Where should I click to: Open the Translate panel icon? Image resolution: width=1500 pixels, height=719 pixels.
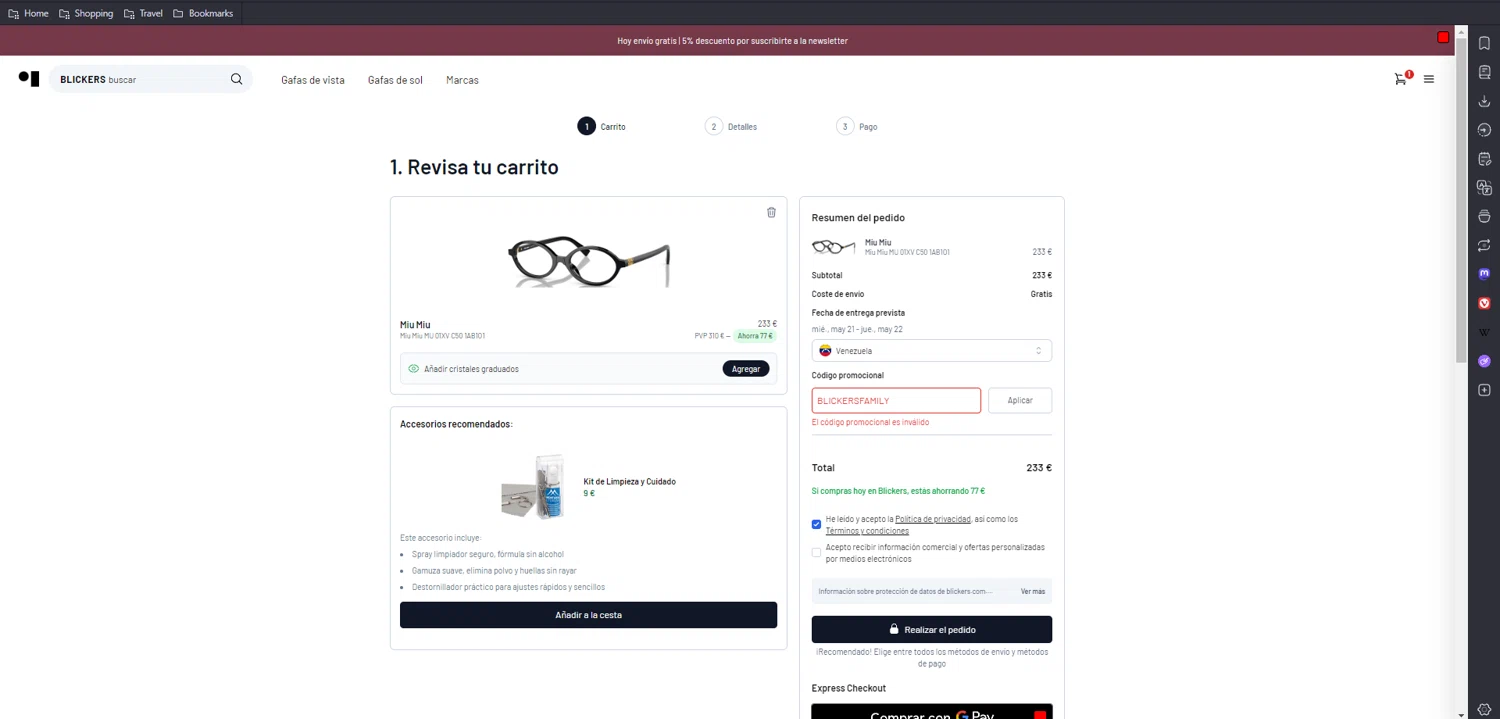[1485, 188]
